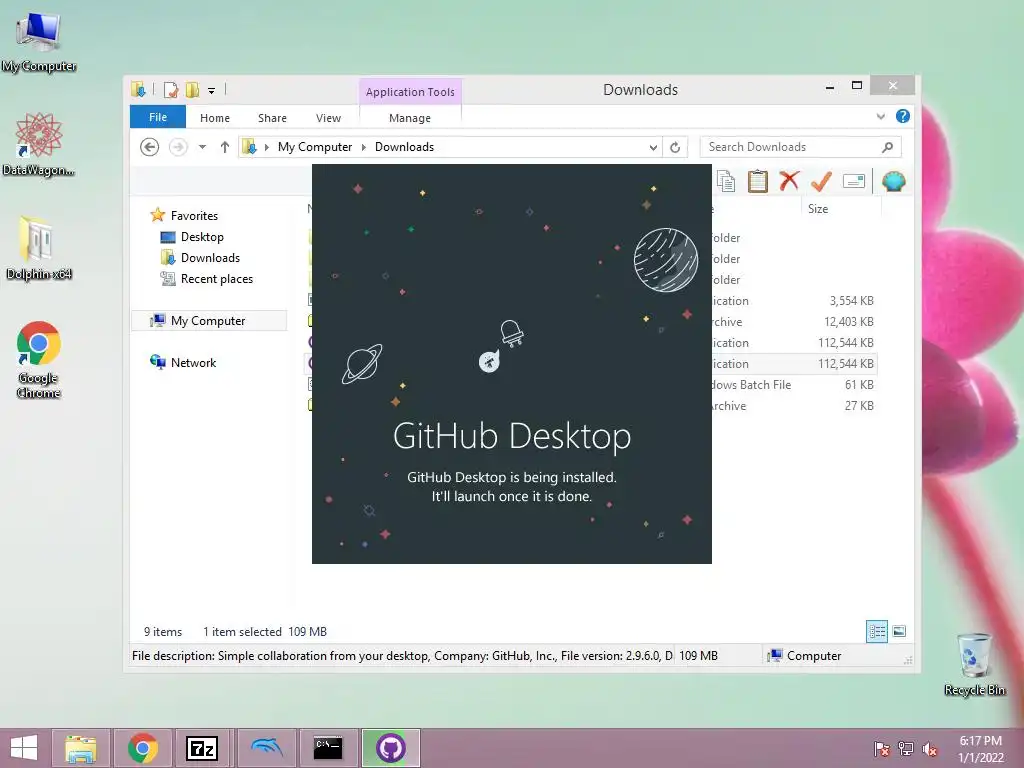Viewport: 1024px width, 768px height.
Task: Click the Paste clipboard icon in the toolbar
Action: click(758, 181)
